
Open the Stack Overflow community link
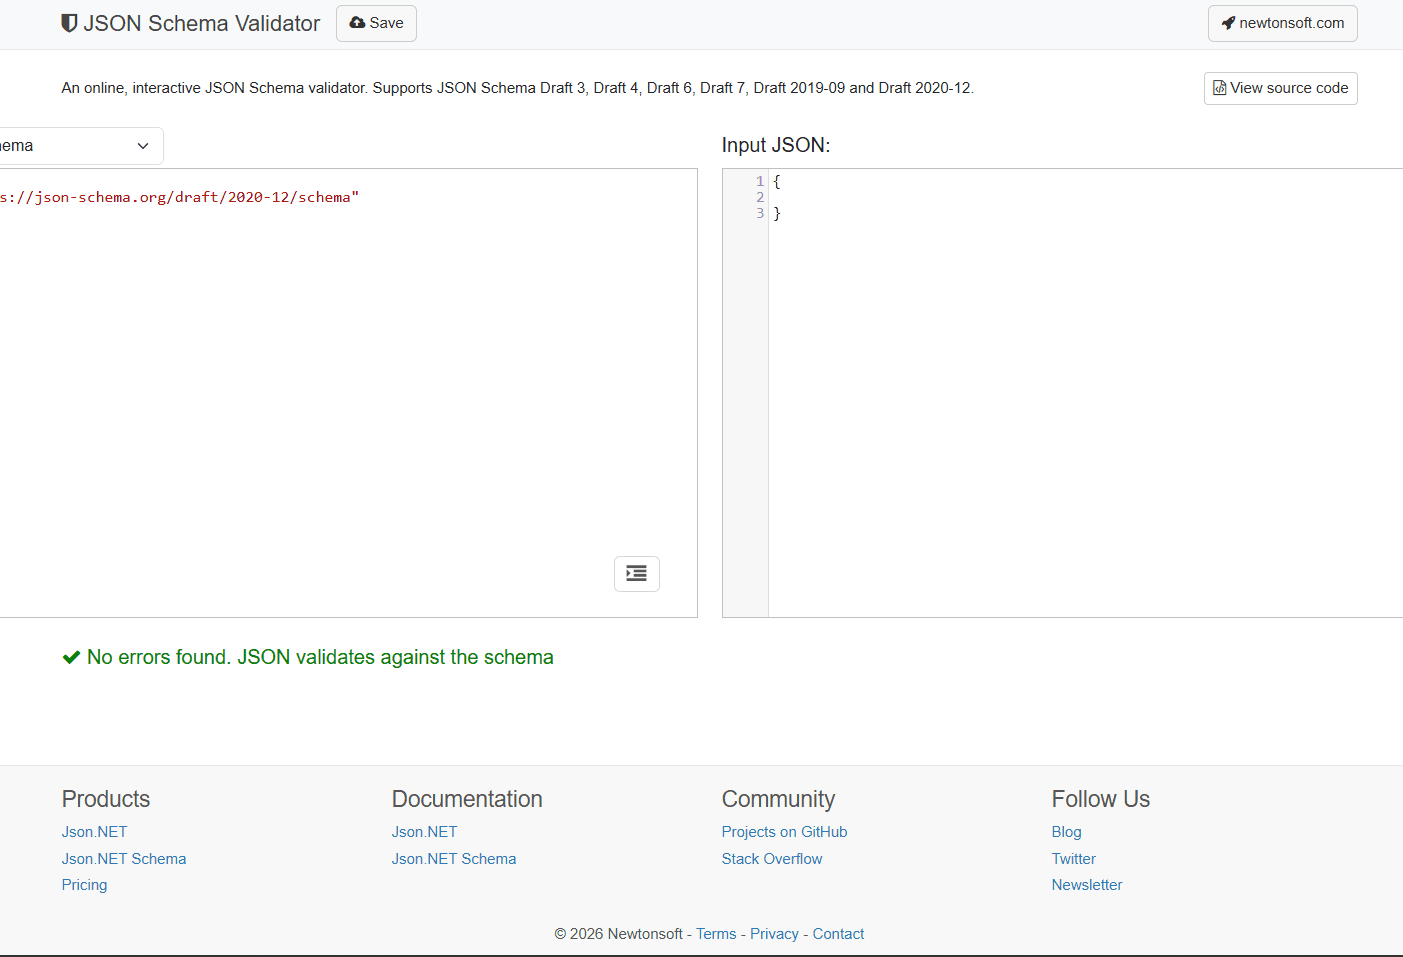[x=772, y=859]
